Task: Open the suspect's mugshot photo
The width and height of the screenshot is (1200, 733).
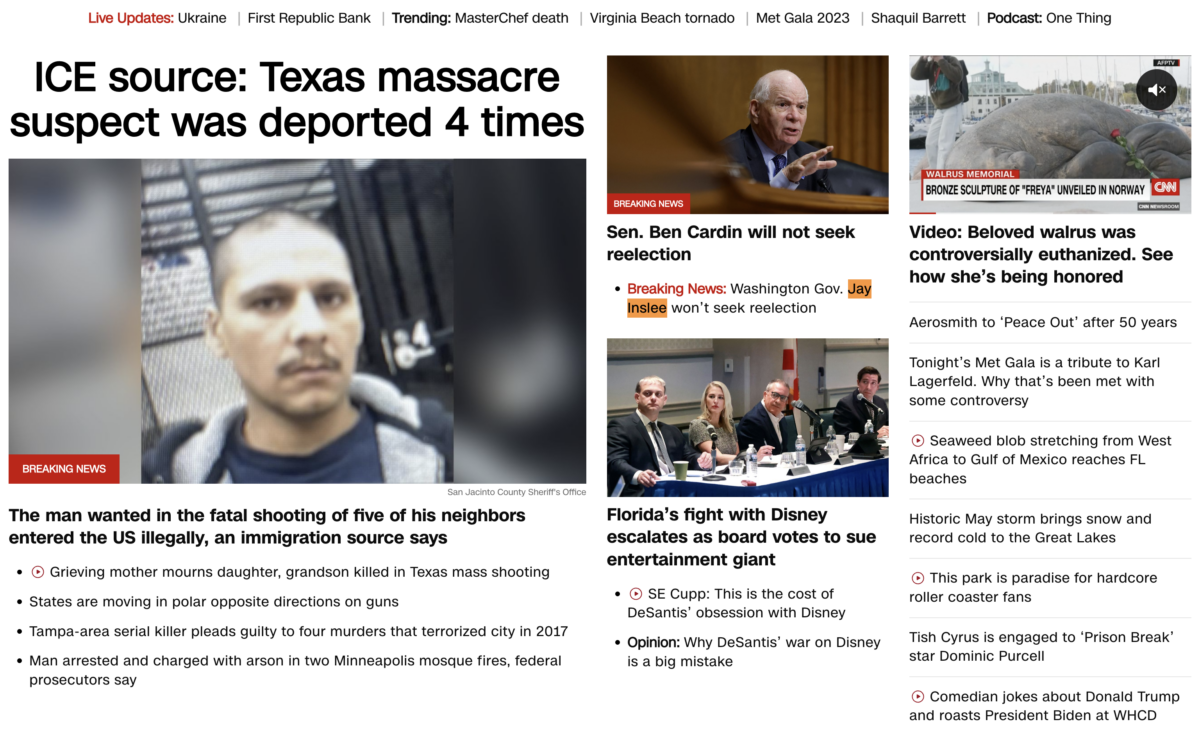Action: coord(297,321)
